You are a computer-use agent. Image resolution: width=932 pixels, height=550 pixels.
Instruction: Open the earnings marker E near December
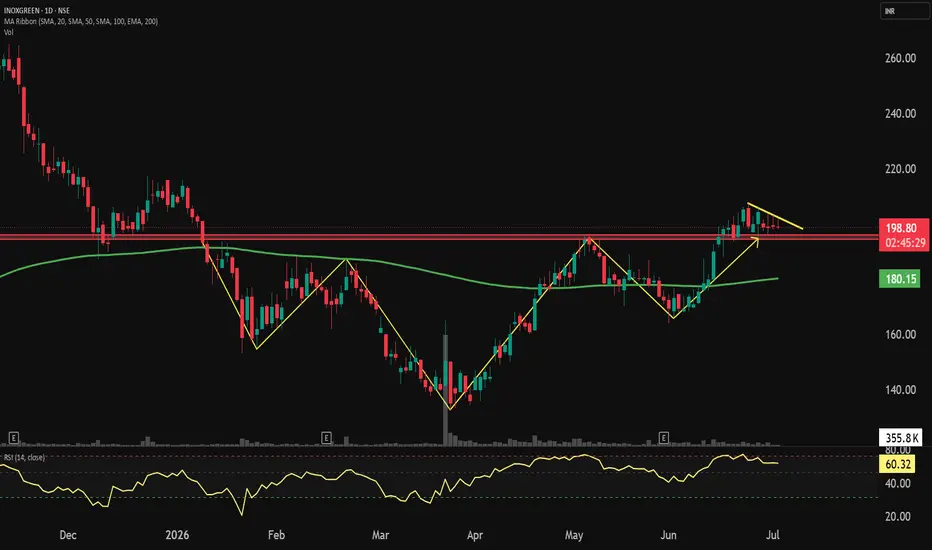pos(14,438)
